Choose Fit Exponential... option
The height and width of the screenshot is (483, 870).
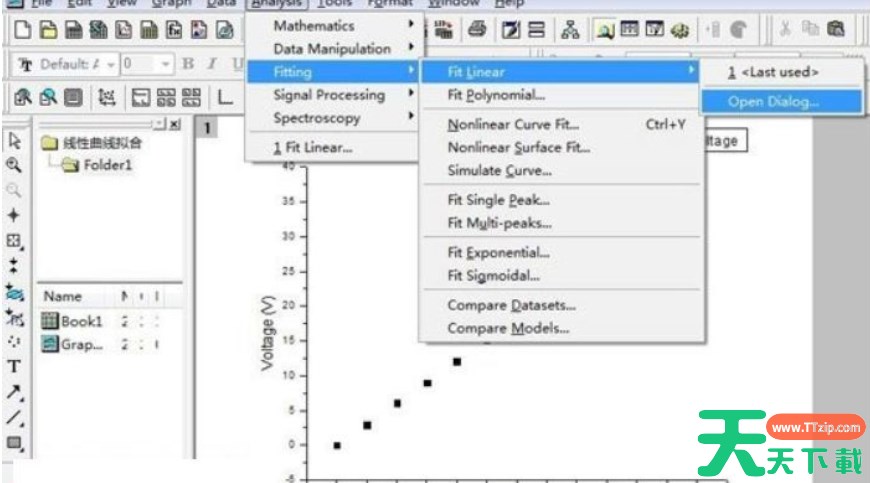point(561,252)
